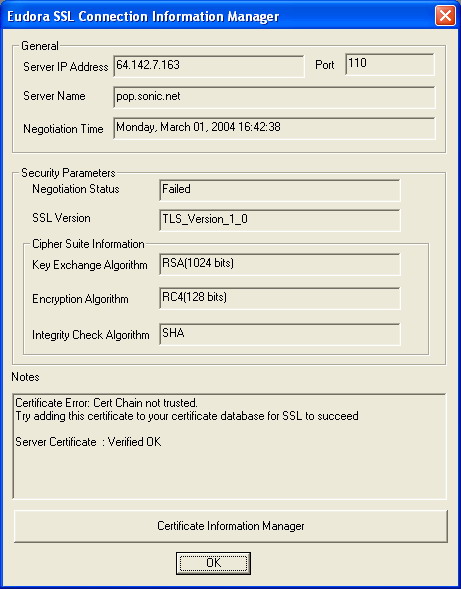The height and width of the screenshot is (589, 461).
Task: Click the "Key Exchange Algorithm" label
Action: pyautogui.click(x=90, y=265)
